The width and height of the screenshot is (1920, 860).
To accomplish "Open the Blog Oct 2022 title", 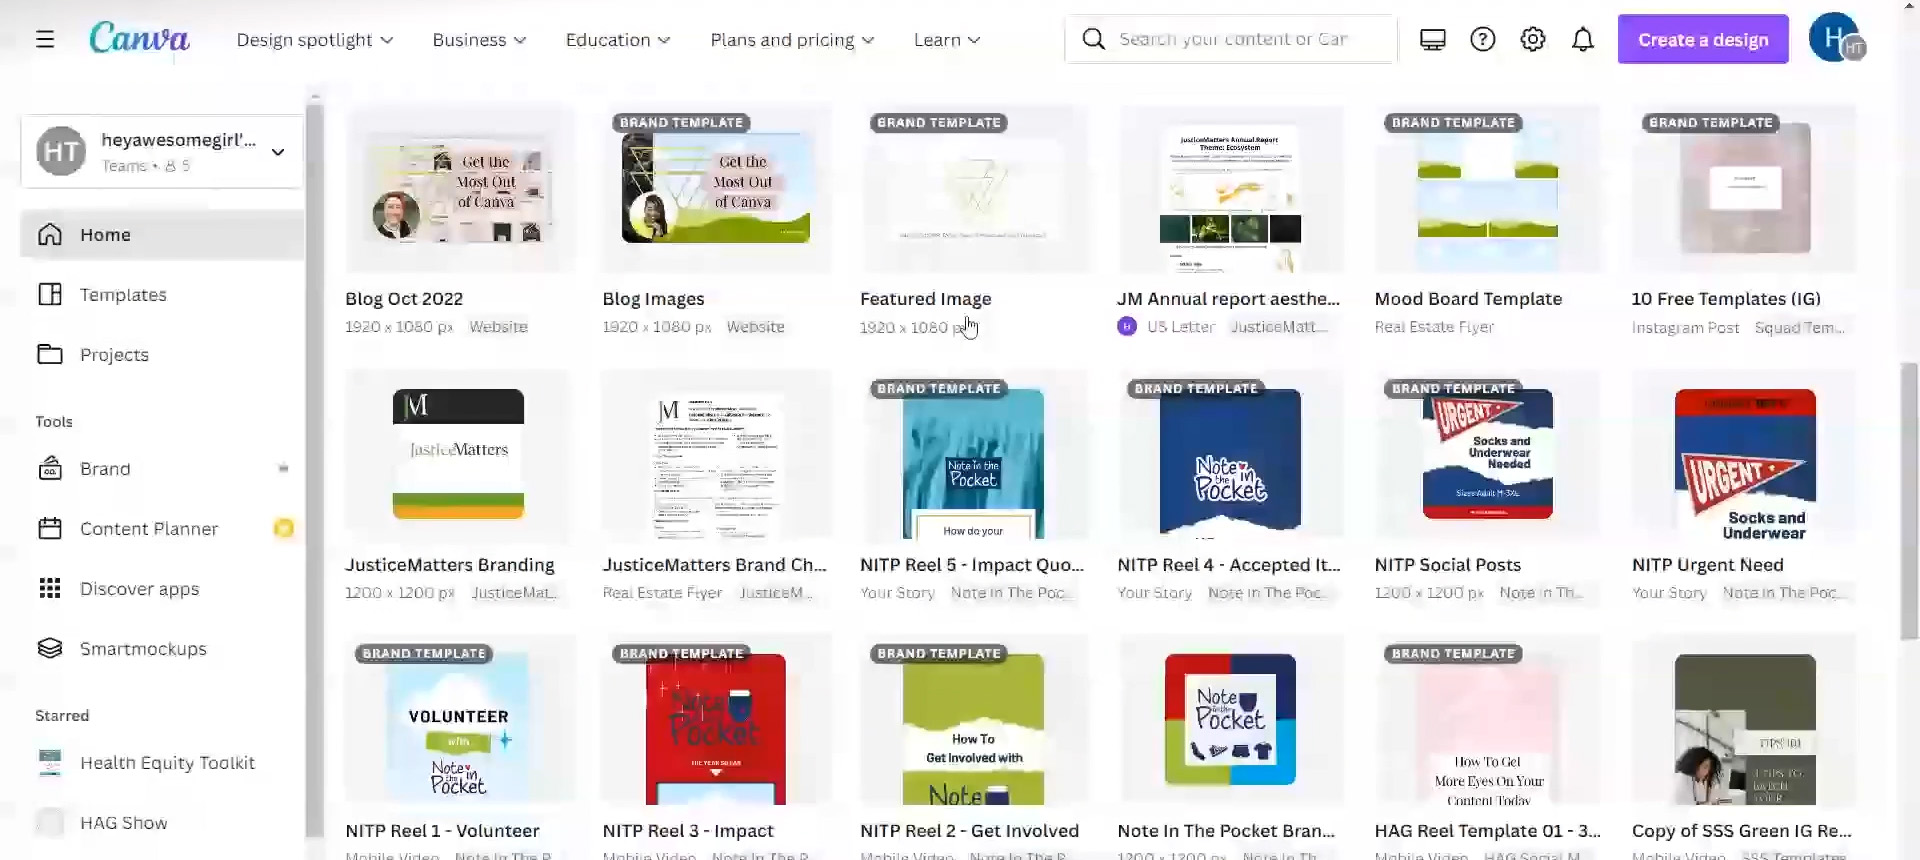I will tap(404, 298).
